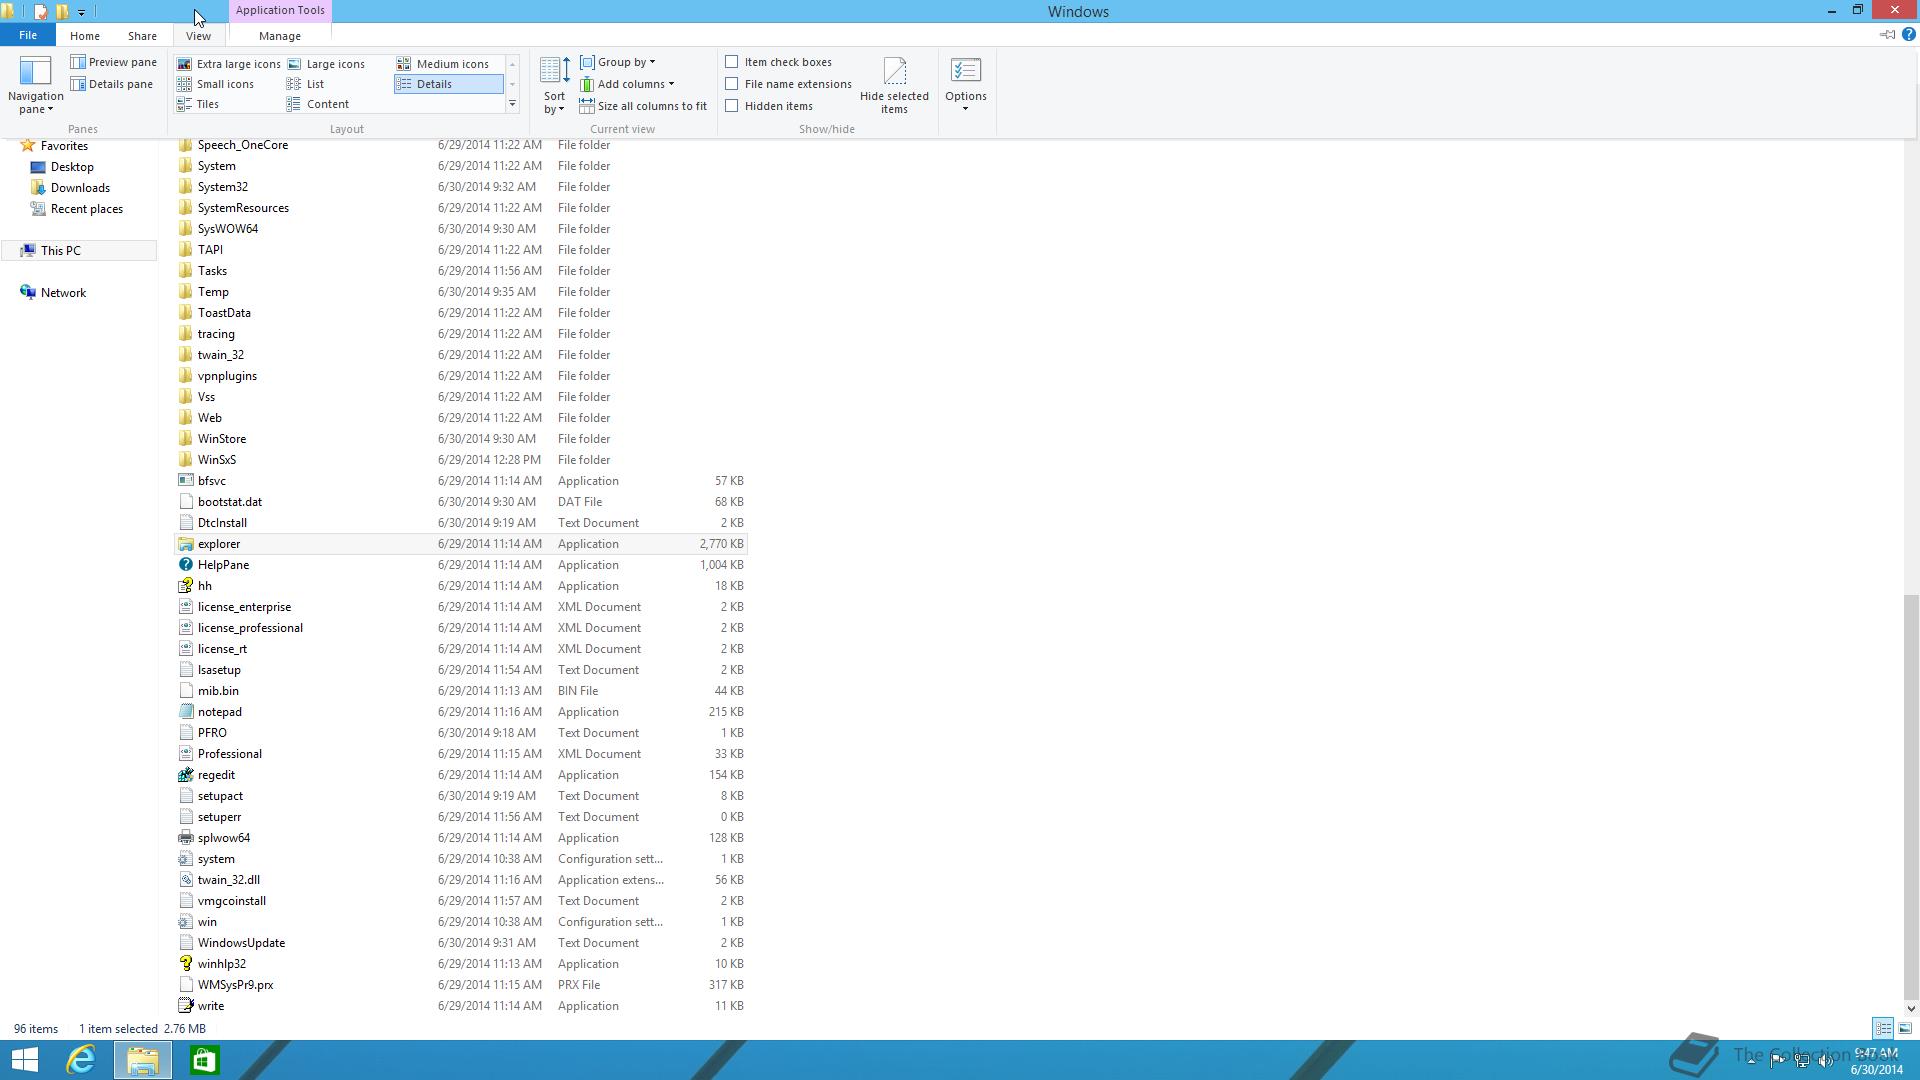The image size is (1920, 1080).
Task: Click the write application icon
Action: [185, 1006]
